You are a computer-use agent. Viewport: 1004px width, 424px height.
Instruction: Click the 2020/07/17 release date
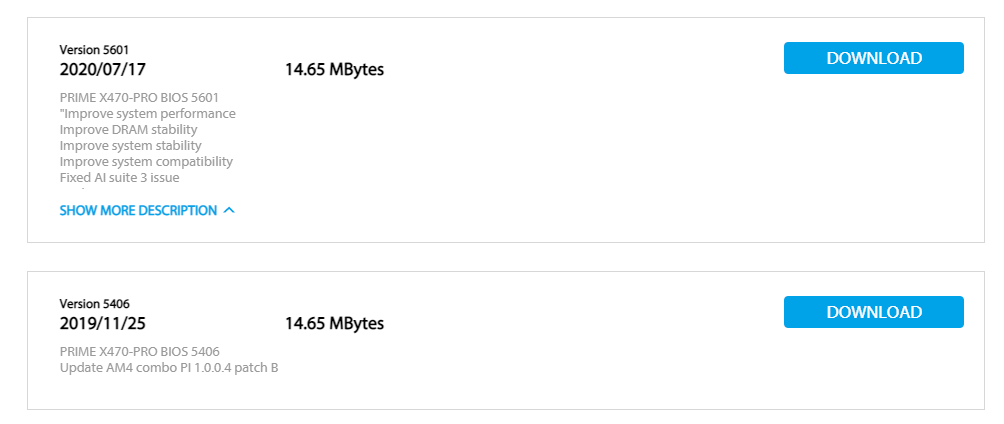103,70
